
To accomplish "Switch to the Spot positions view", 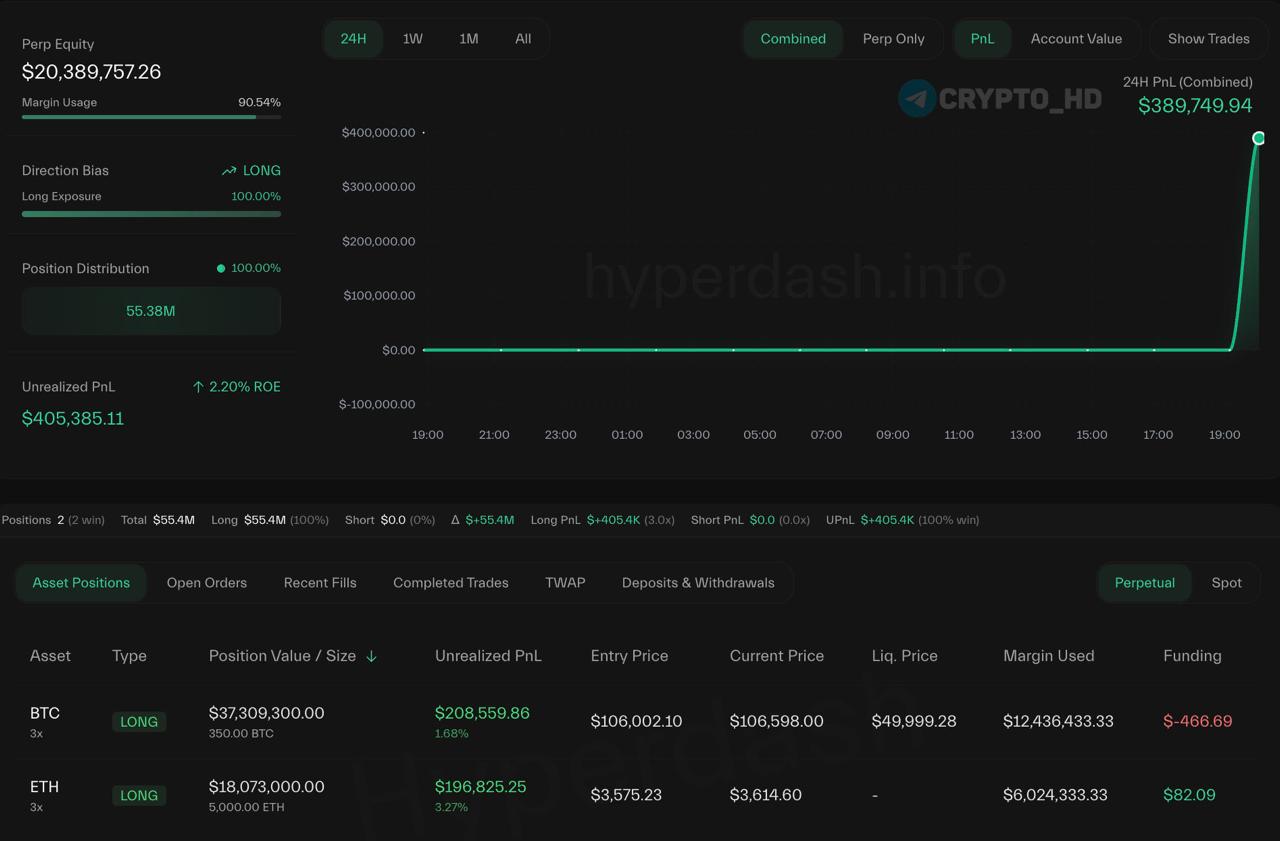I will pos(1227,583).
